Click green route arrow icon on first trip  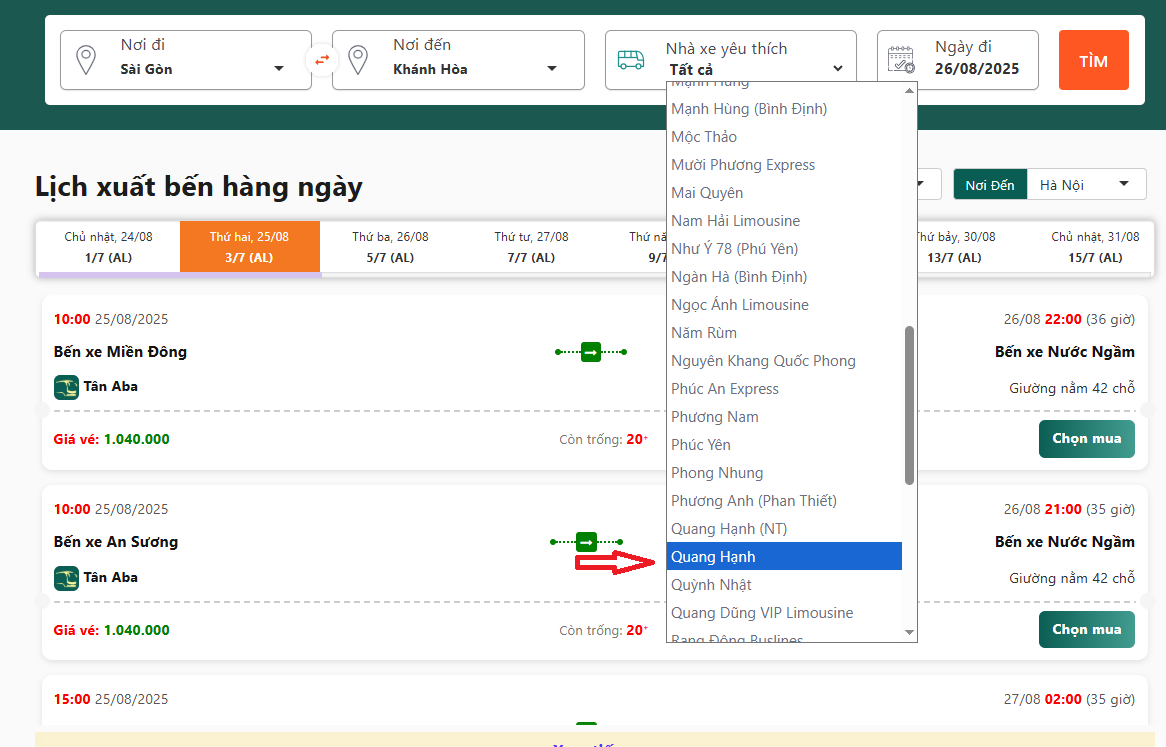[x=590, y=352]
